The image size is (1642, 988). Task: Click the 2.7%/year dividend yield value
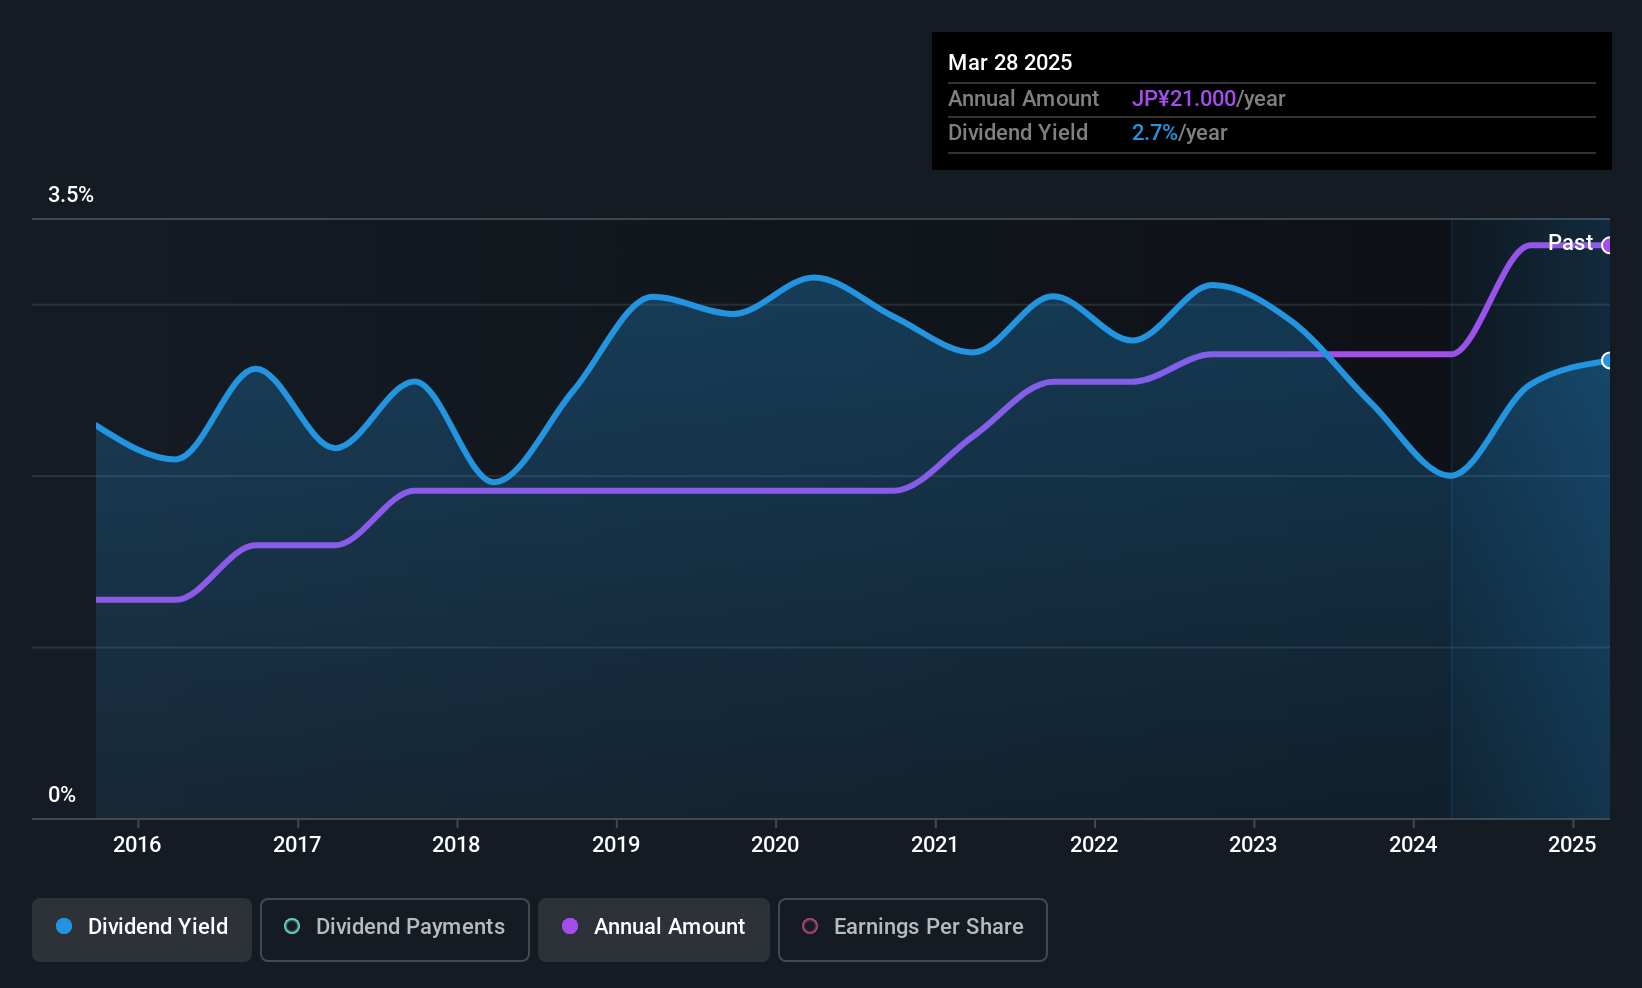[x=1179, y=133]
